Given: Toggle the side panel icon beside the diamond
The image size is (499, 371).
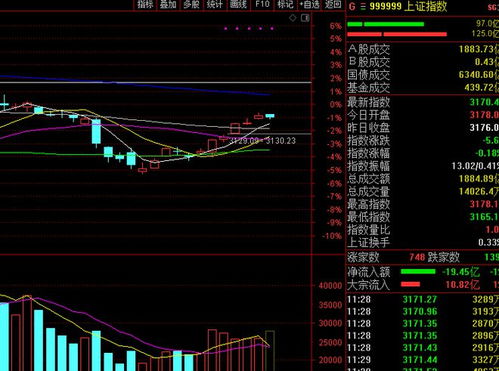Looking at the screenshot, I should pos(305,18).
